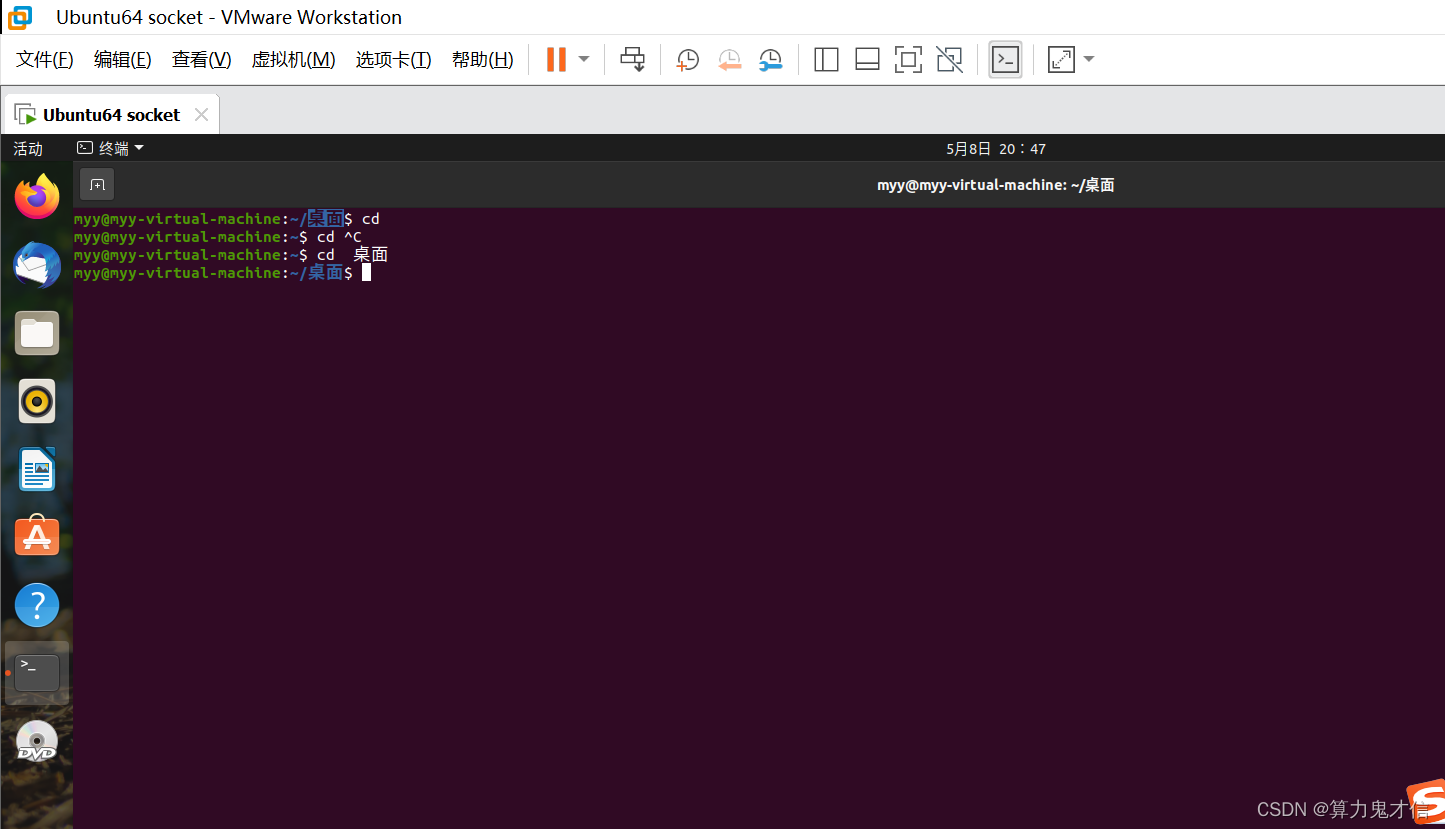
Task: Open a new terminal tab with plus button
Action: [96, 184]
